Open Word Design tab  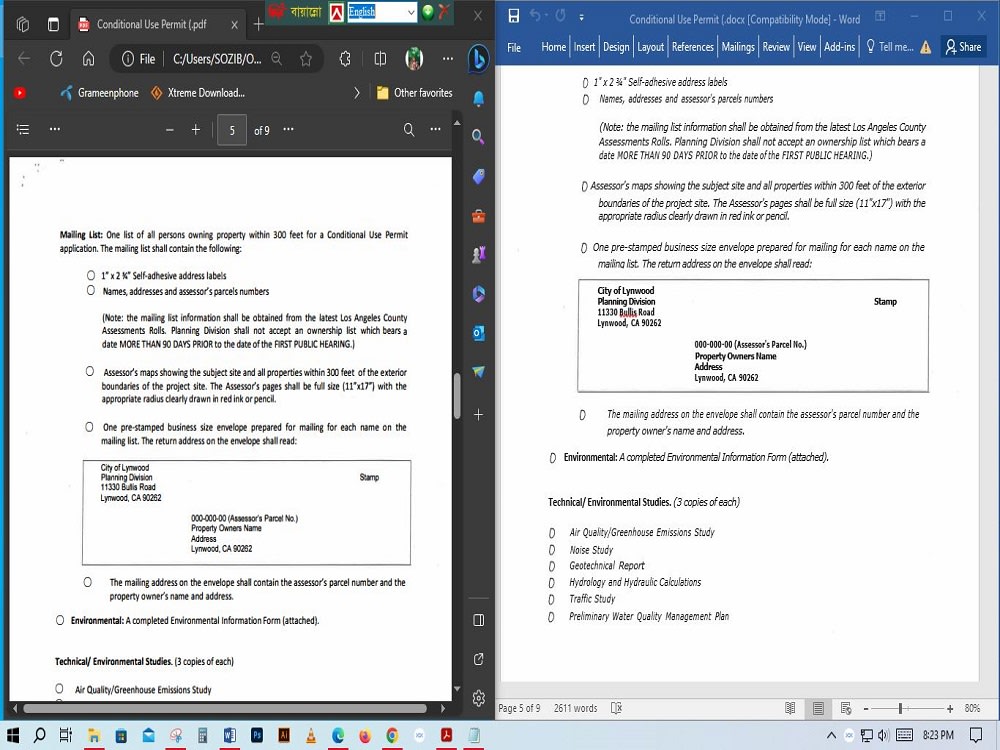(x=616, y=47)
